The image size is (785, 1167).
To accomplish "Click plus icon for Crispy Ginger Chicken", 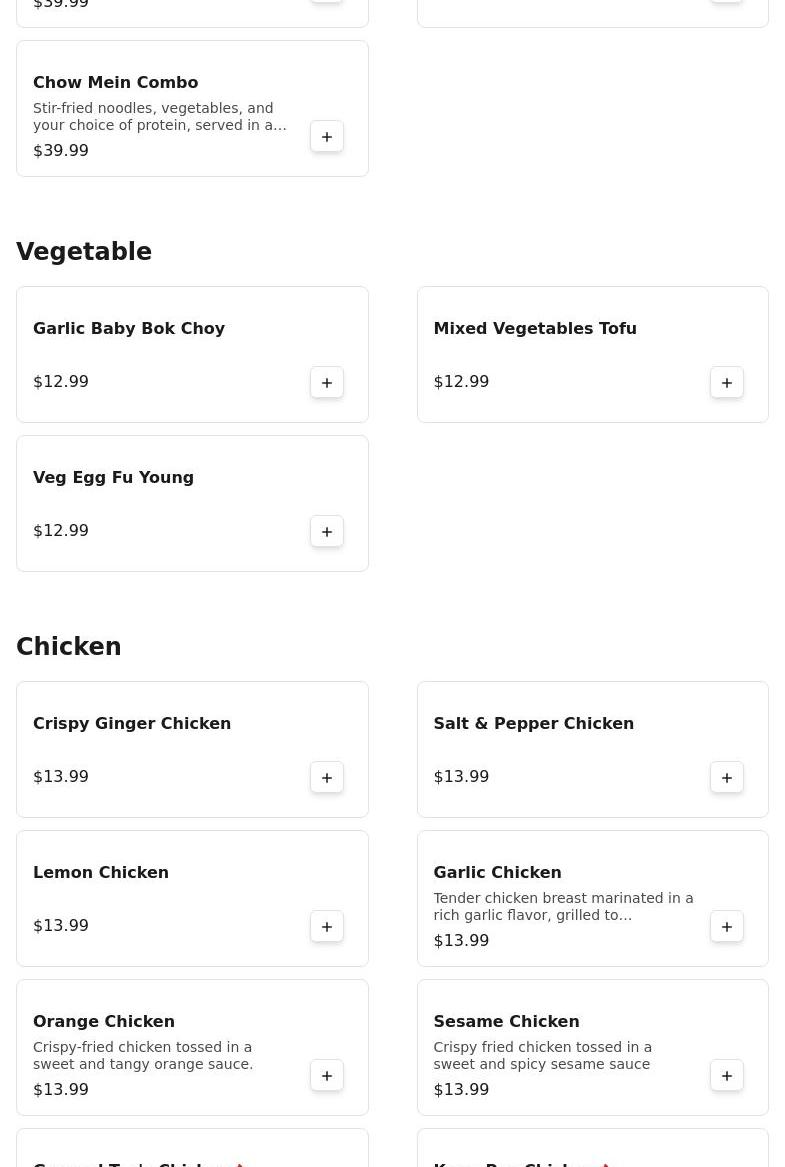I will [x=327, y=778].
